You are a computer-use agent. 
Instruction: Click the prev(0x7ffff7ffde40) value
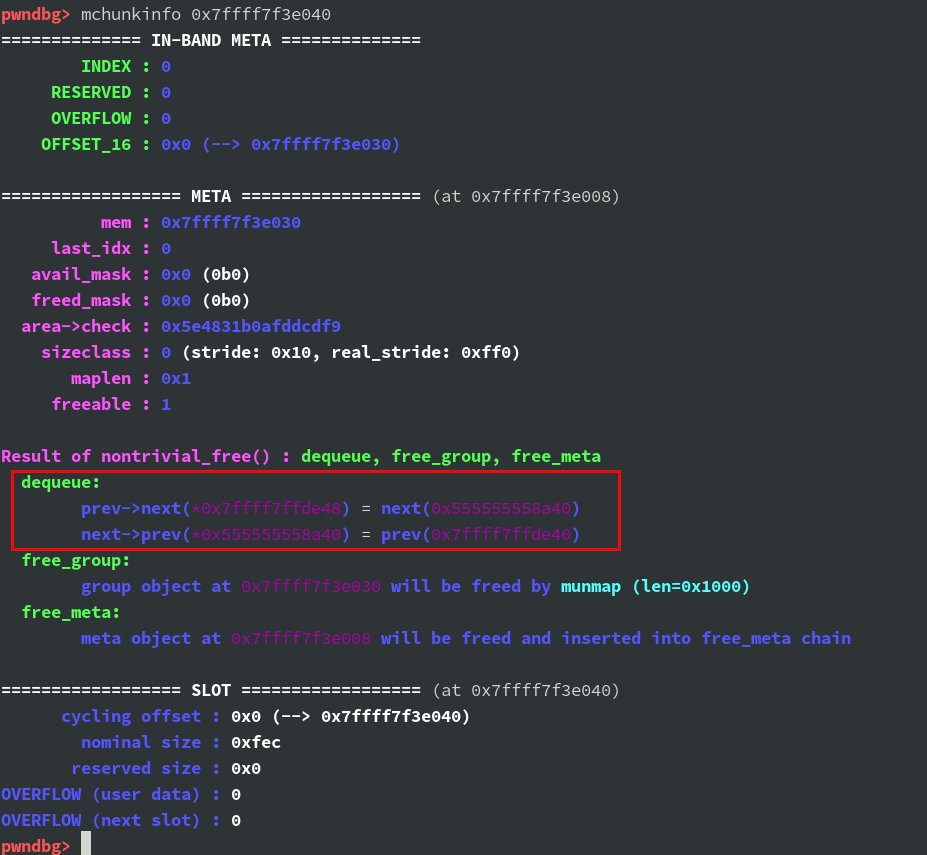tap(480, 534)
